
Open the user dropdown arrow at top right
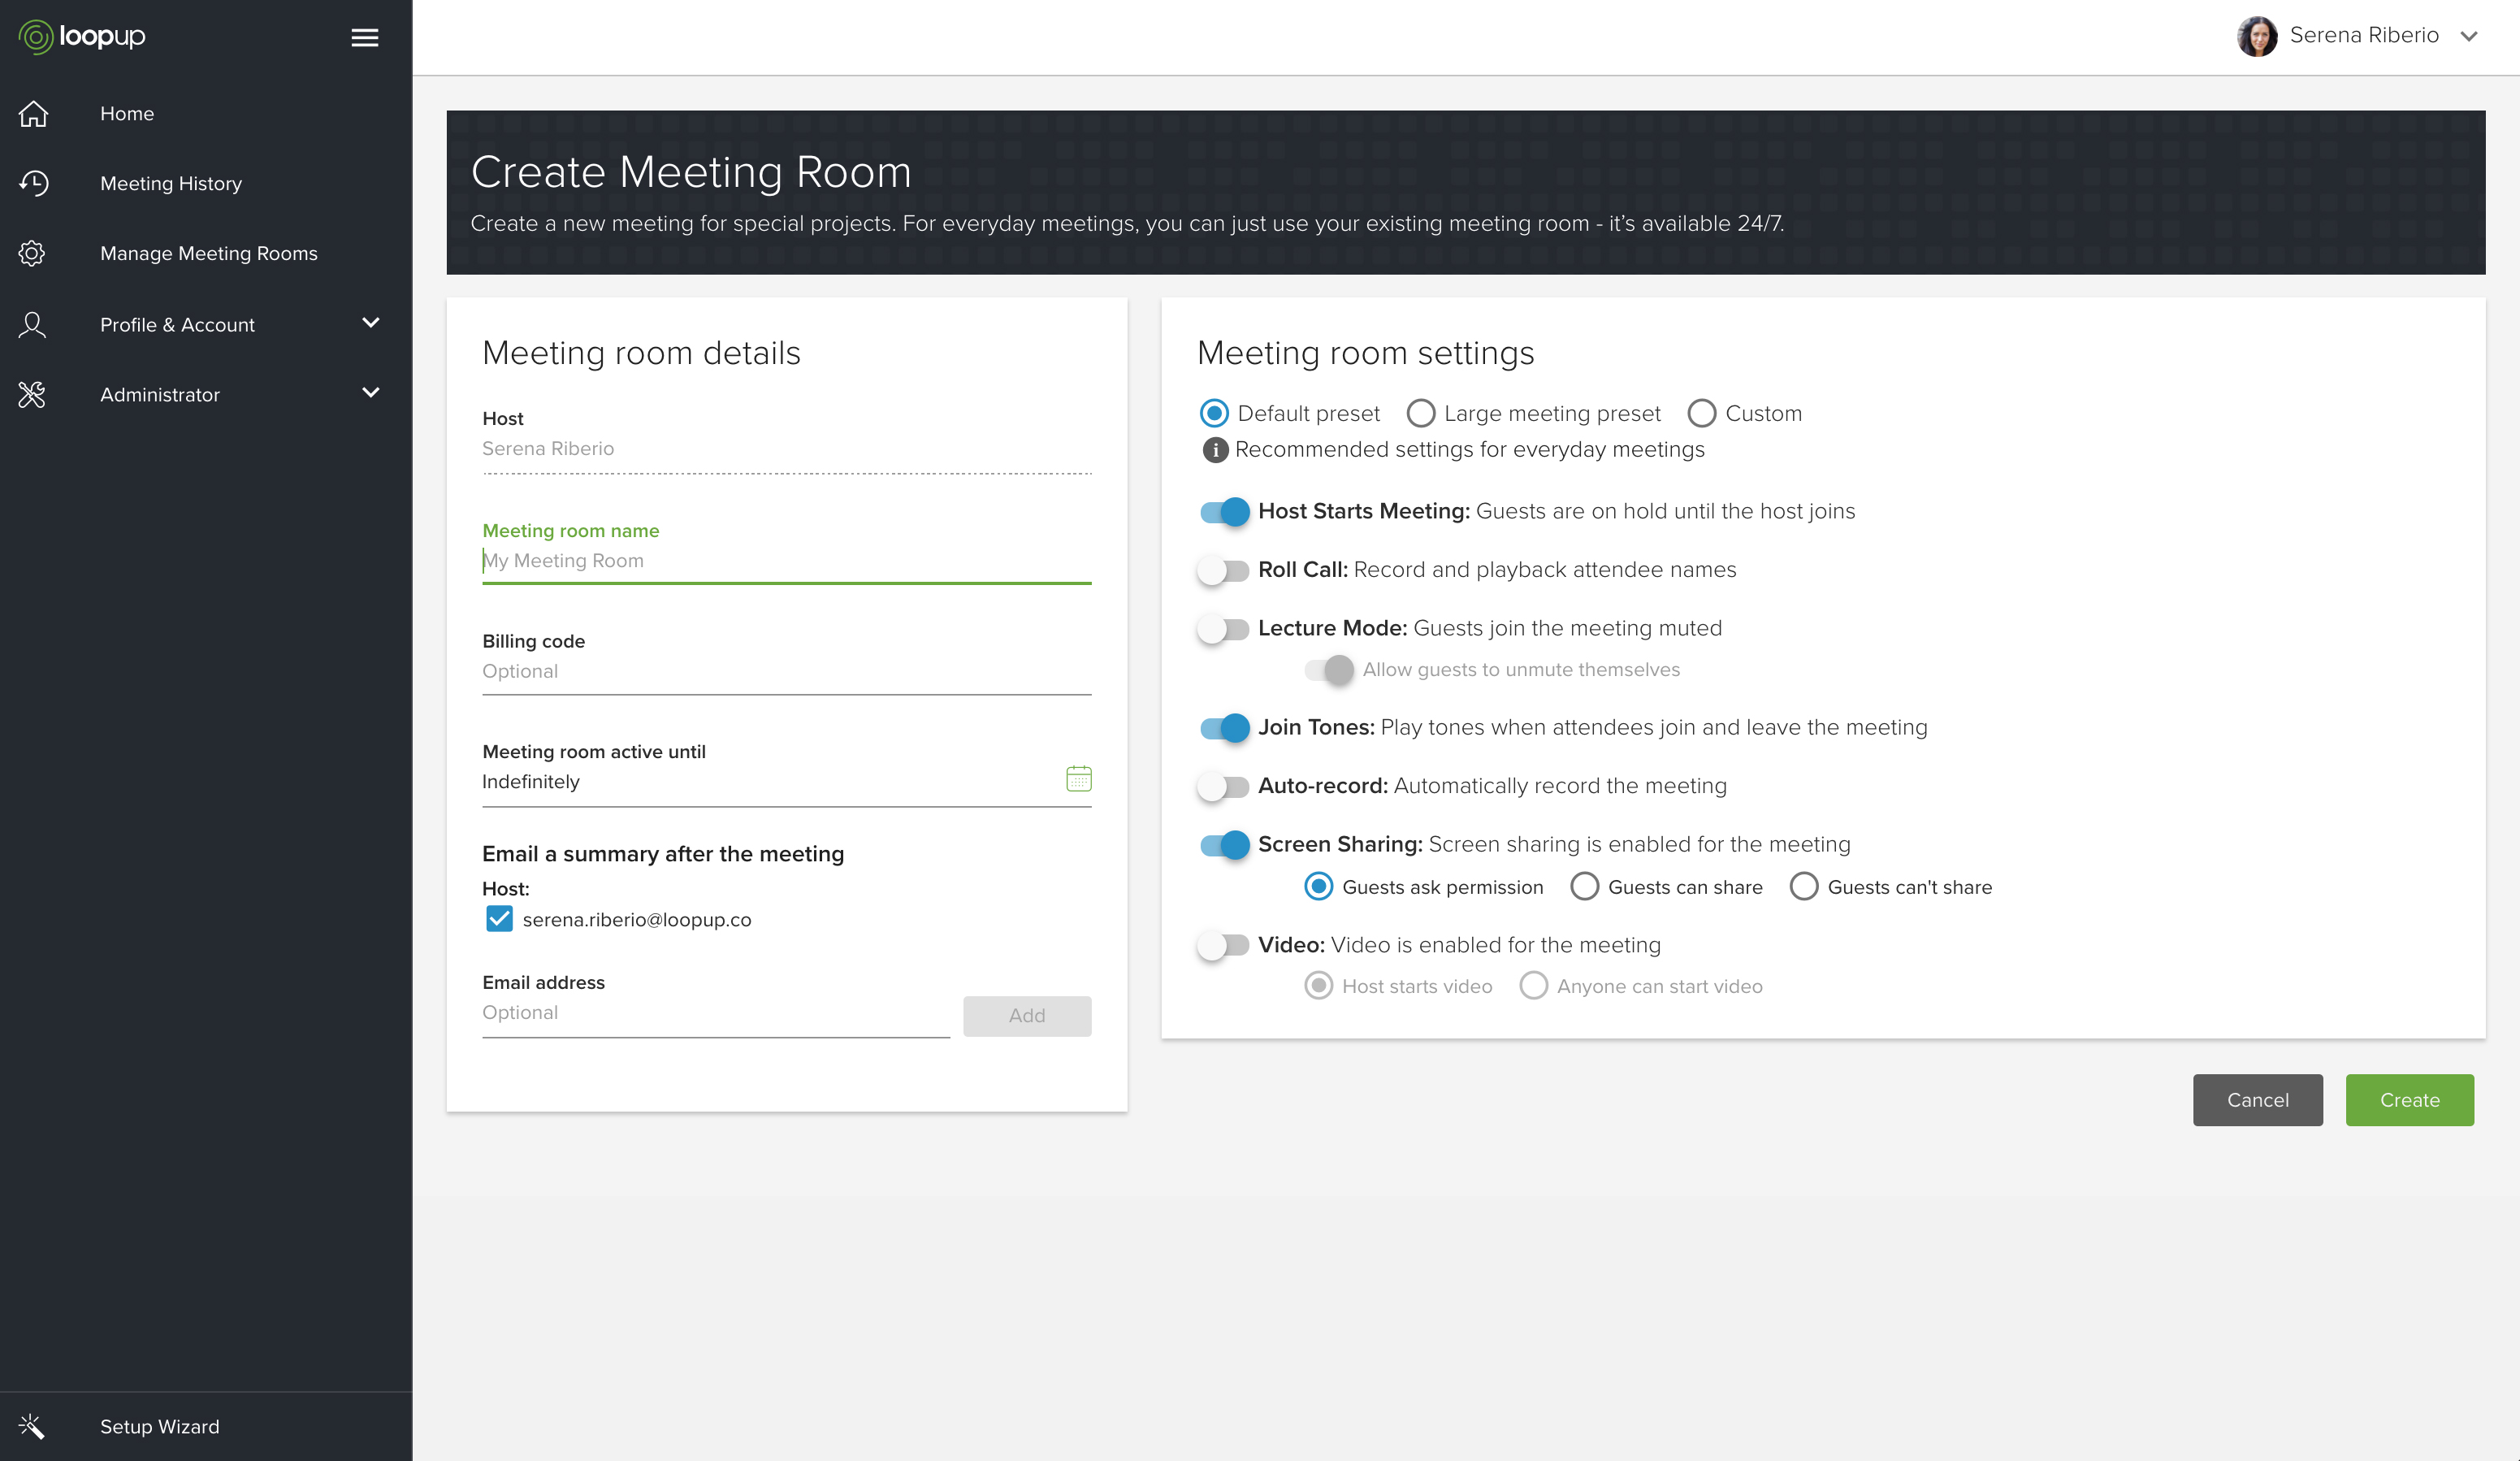tap(2468, 36)
